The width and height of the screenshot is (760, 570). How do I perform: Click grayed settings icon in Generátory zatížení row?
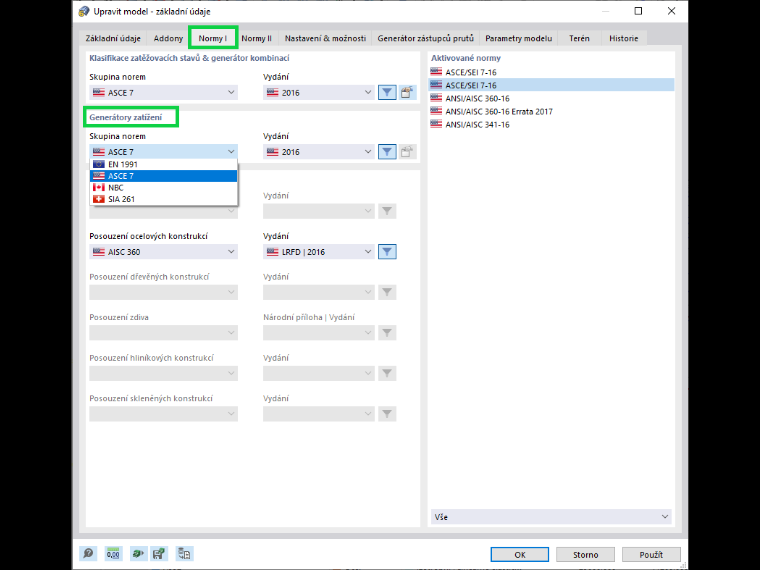[x=407, y=152]
